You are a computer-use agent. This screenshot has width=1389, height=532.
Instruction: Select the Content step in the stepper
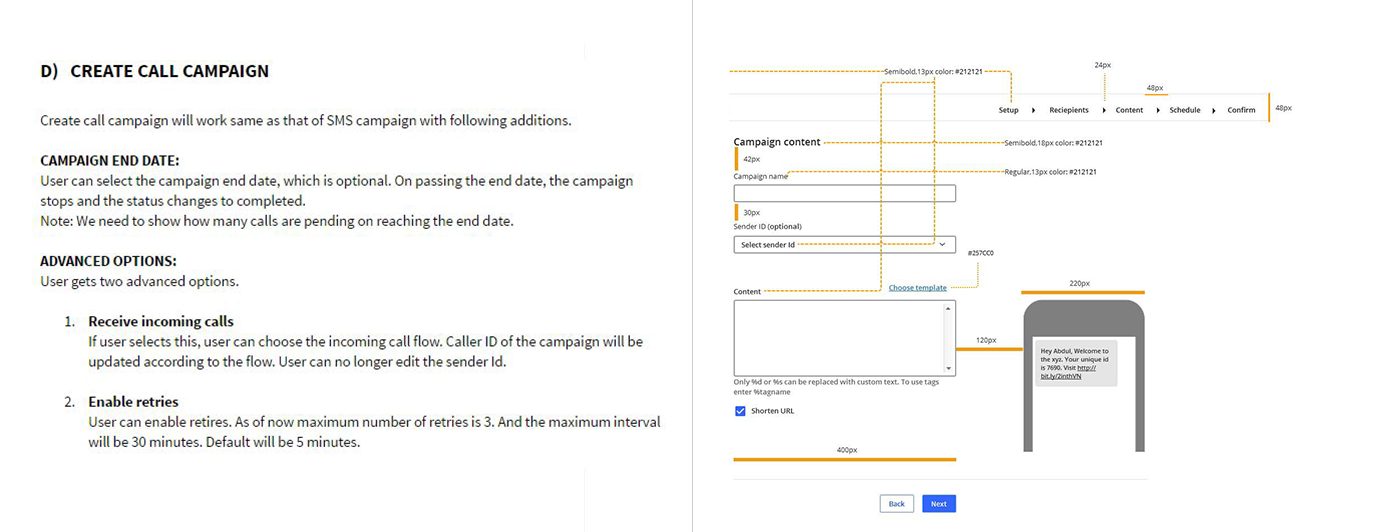(1129, 110)
